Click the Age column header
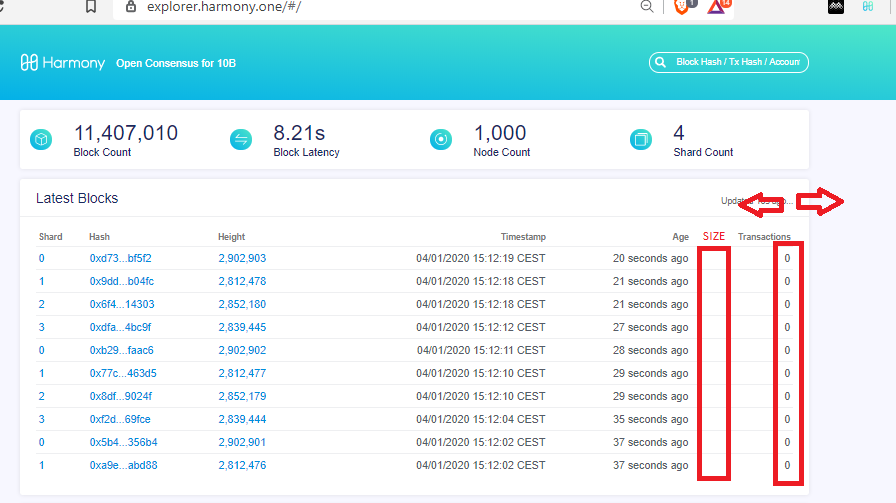896x503 pixels. coord(681,237)
